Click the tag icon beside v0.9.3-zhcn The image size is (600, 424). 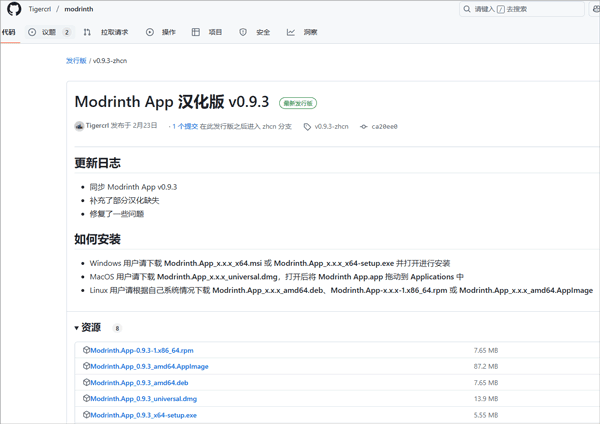point(307,127)
